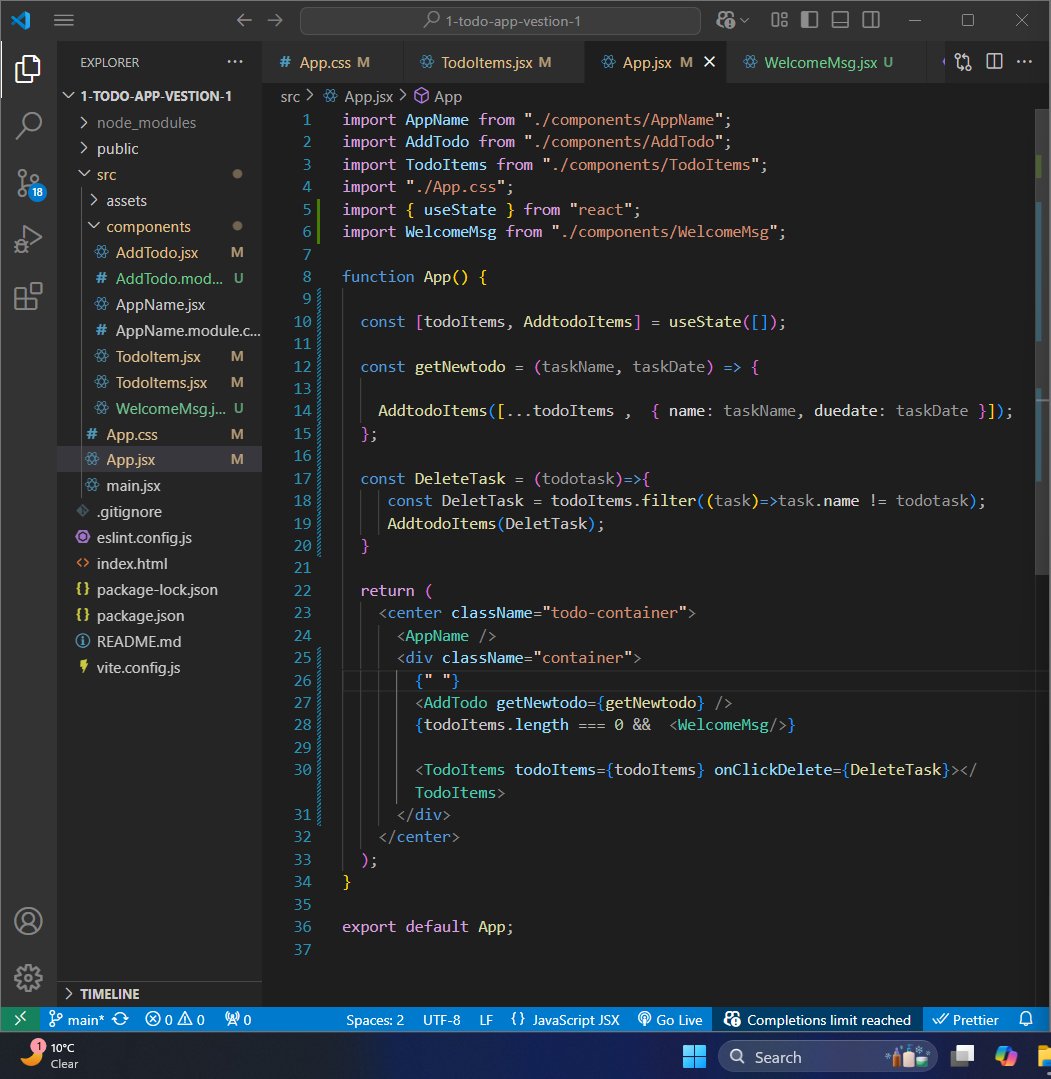
Task: Synchronize changes icon in status bar
Action: click(120, 1020)
